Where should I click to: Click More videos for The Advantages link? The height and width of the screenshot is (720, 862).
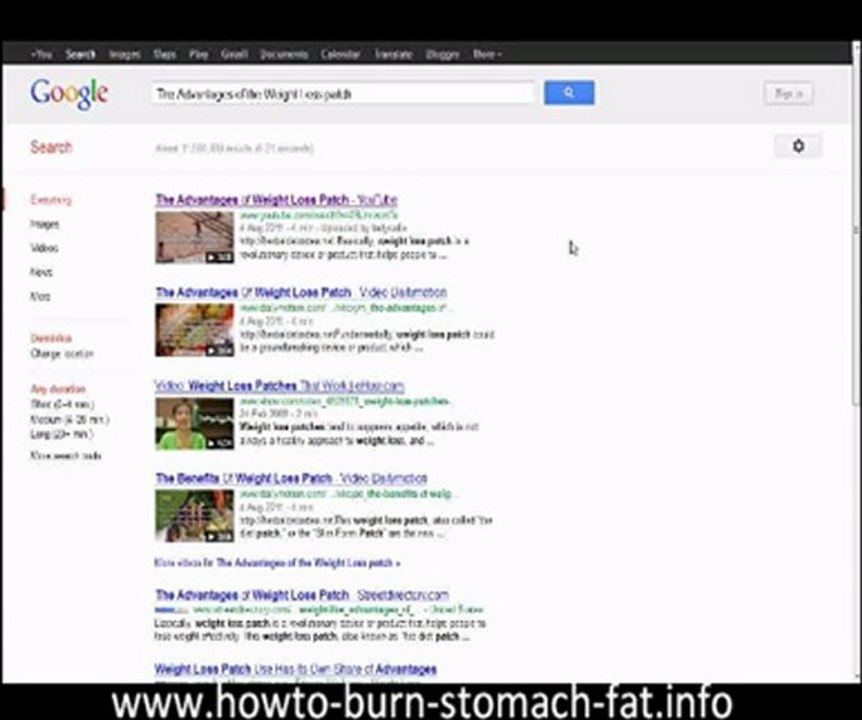277,563
